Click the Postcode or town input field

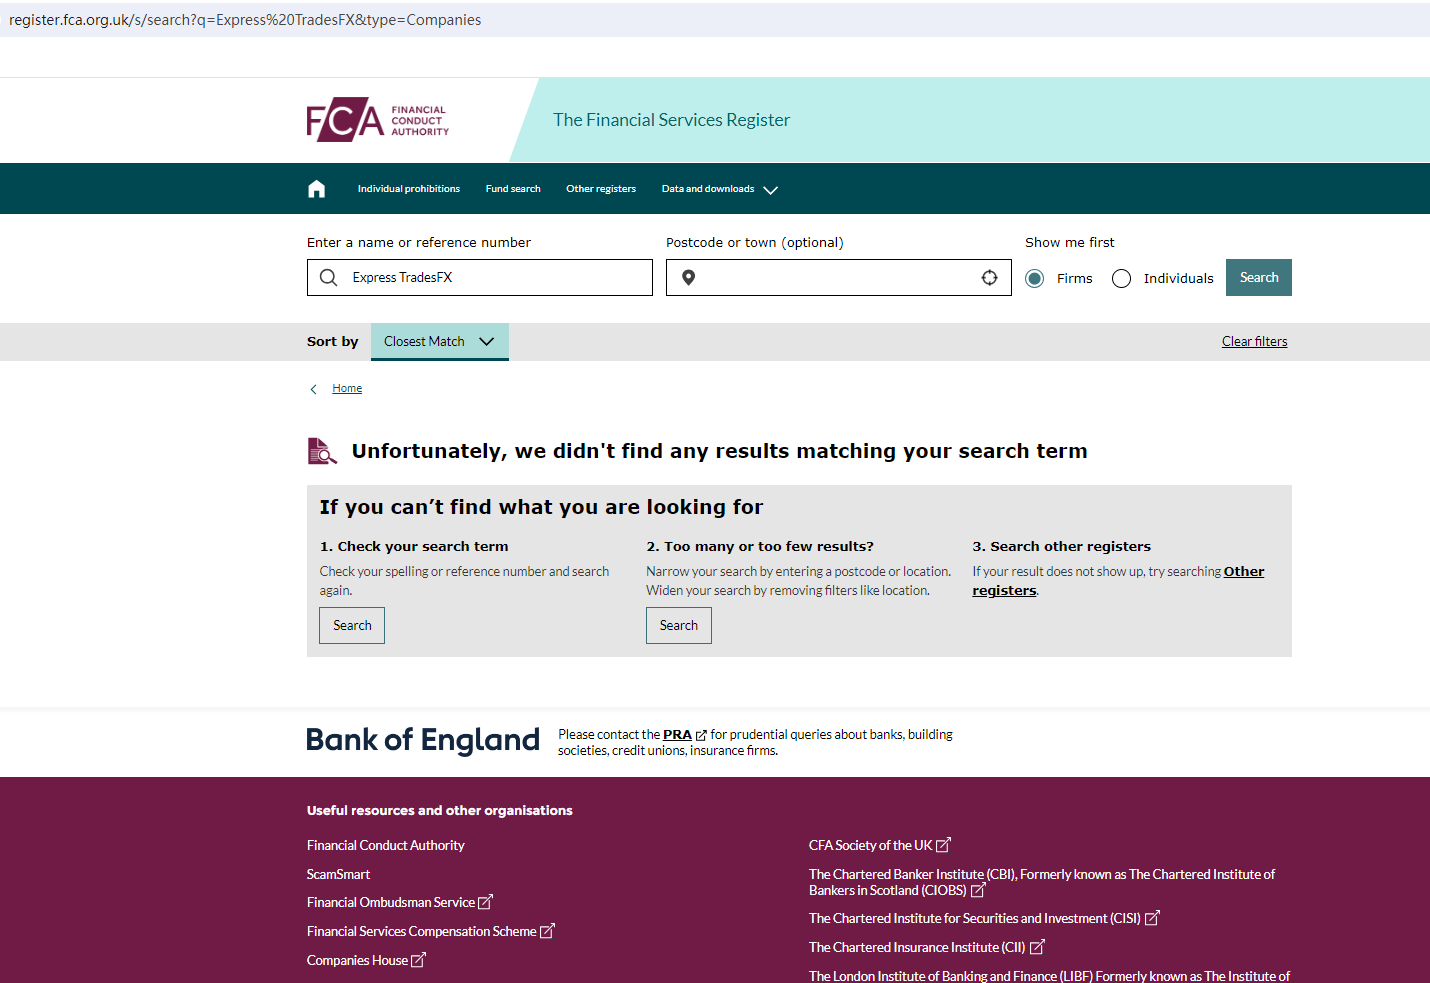(839, 278)
